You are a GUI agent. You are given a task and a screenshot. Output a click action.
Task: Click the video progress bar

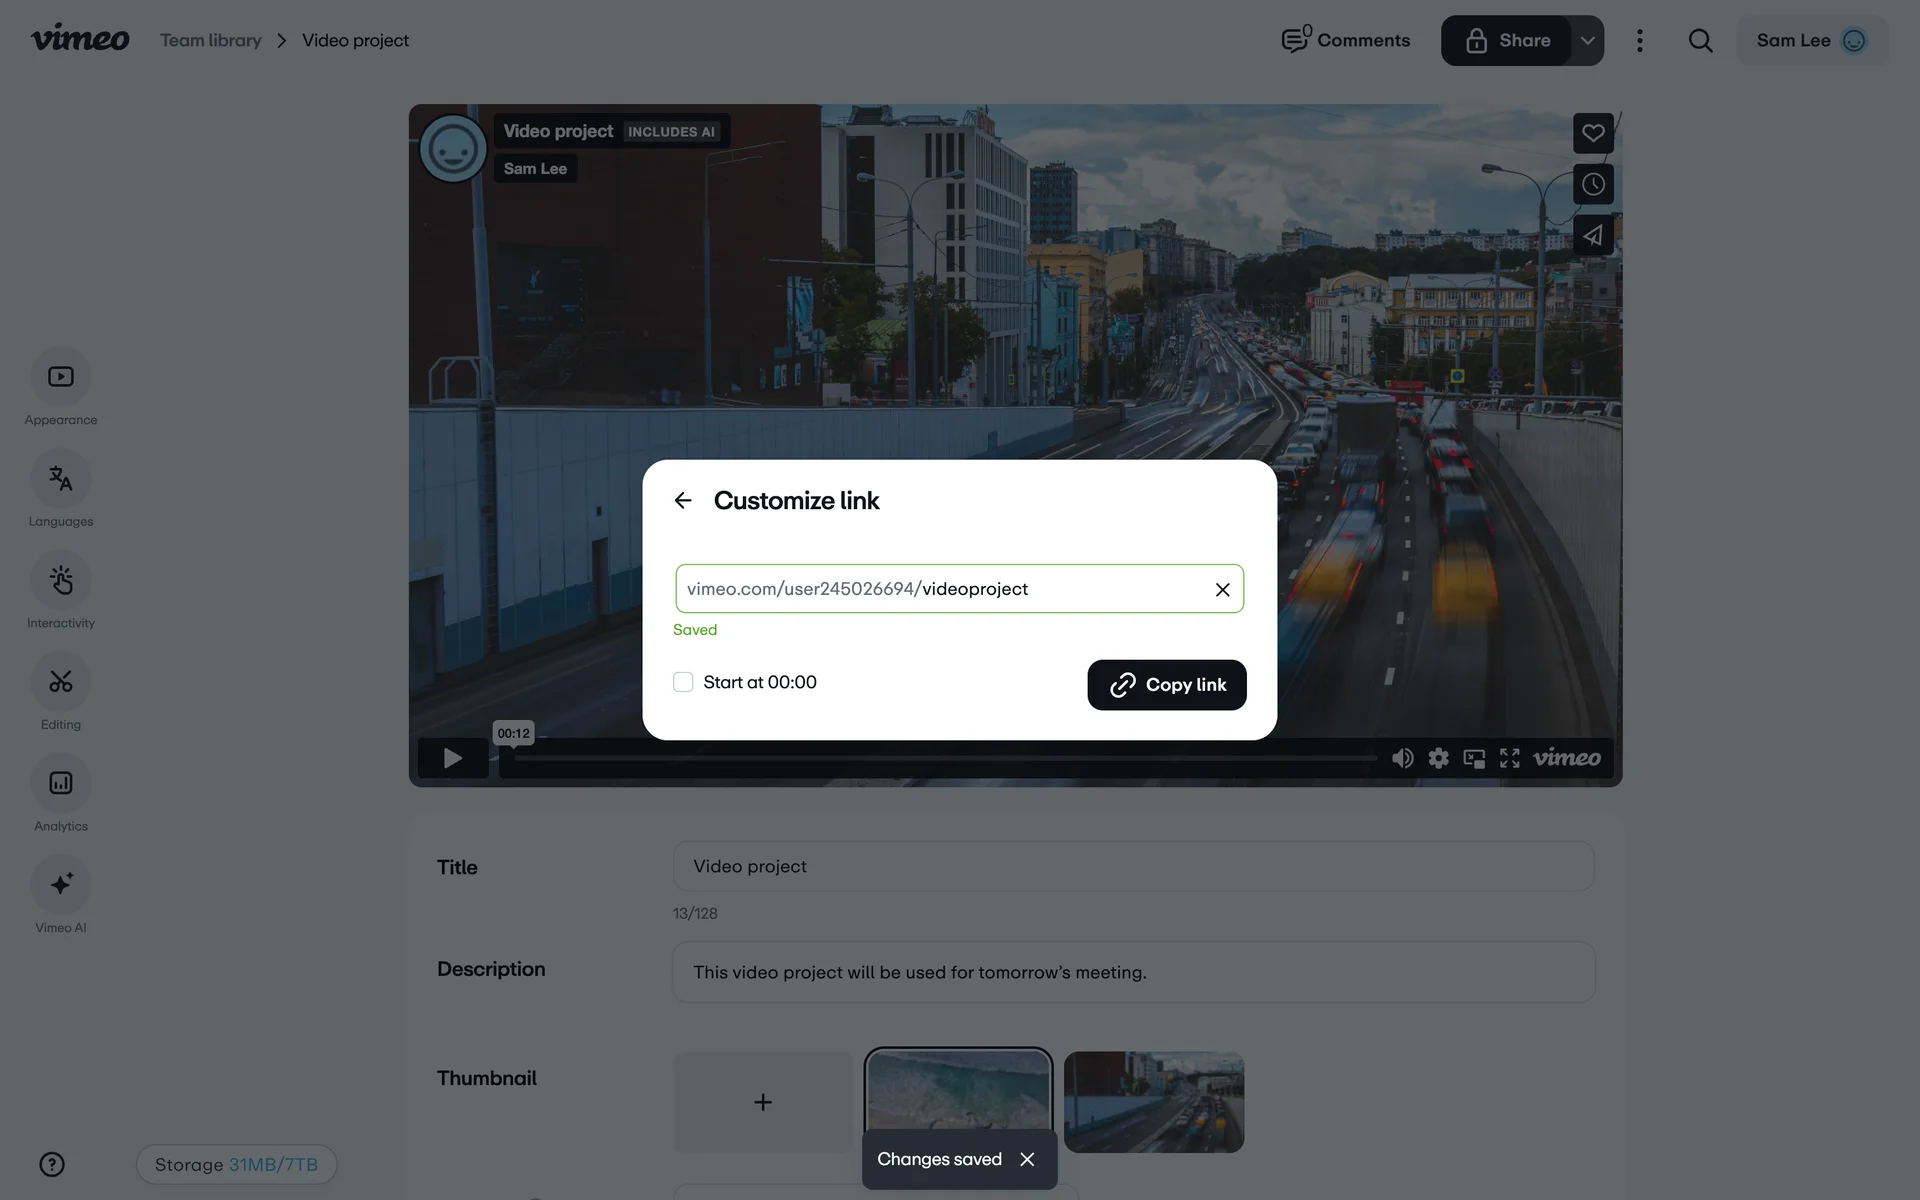[x=945, y=759]
